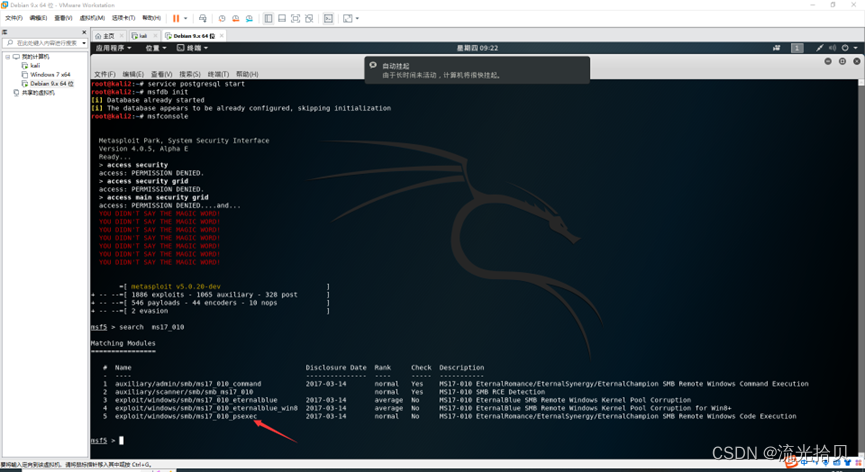This screenshot has height=472, width=865.
Task: Click the 自动挂起 notification popup
Action: [477, 70]
